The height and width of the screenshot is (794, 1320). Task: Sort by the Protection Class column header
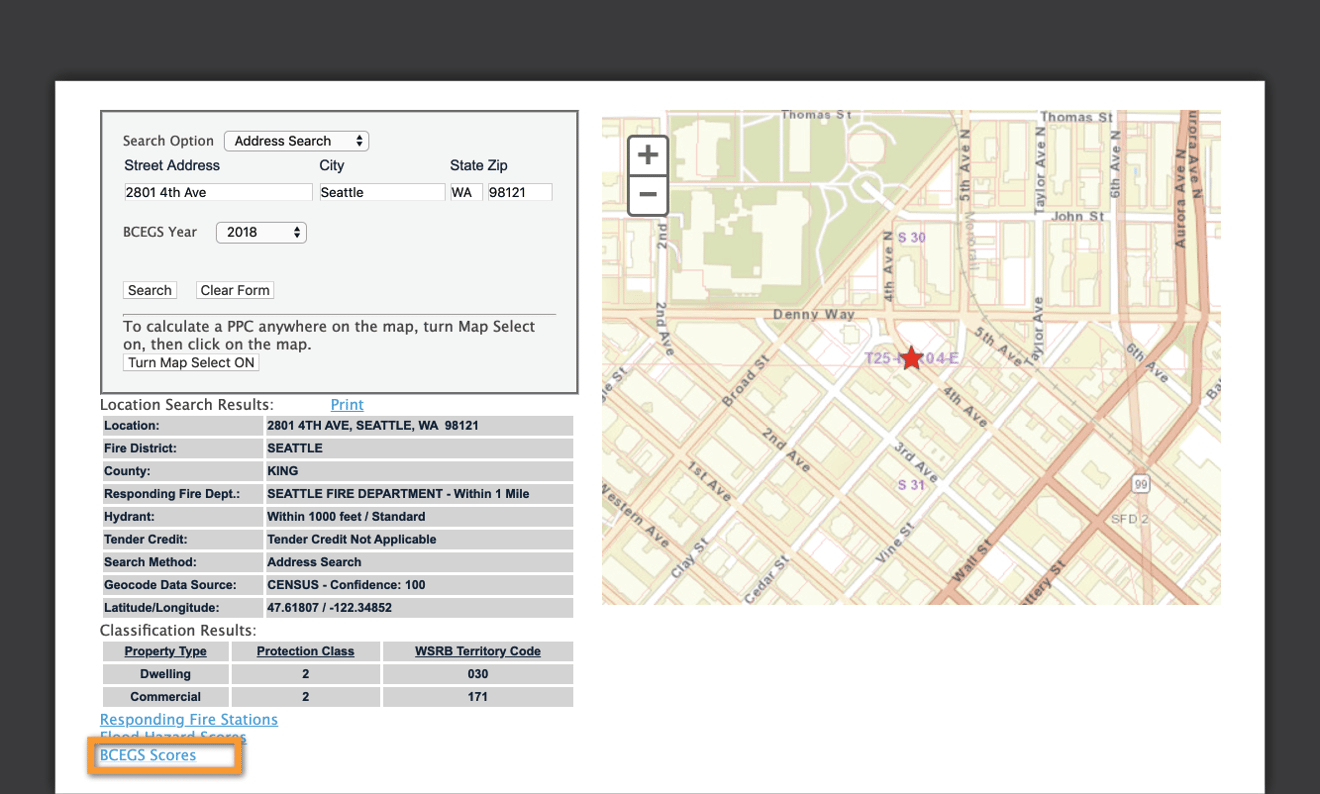(305, 651)
